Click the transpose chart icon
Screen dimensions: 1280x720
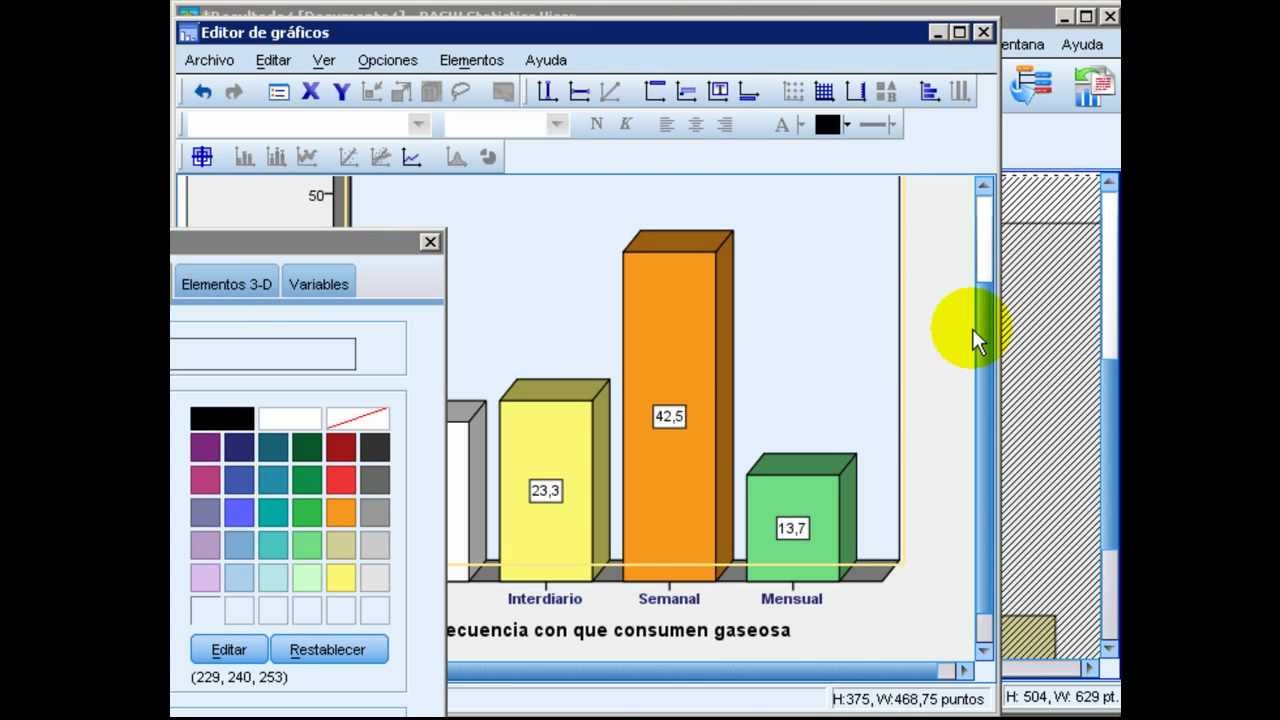click(x=929, y=92)
